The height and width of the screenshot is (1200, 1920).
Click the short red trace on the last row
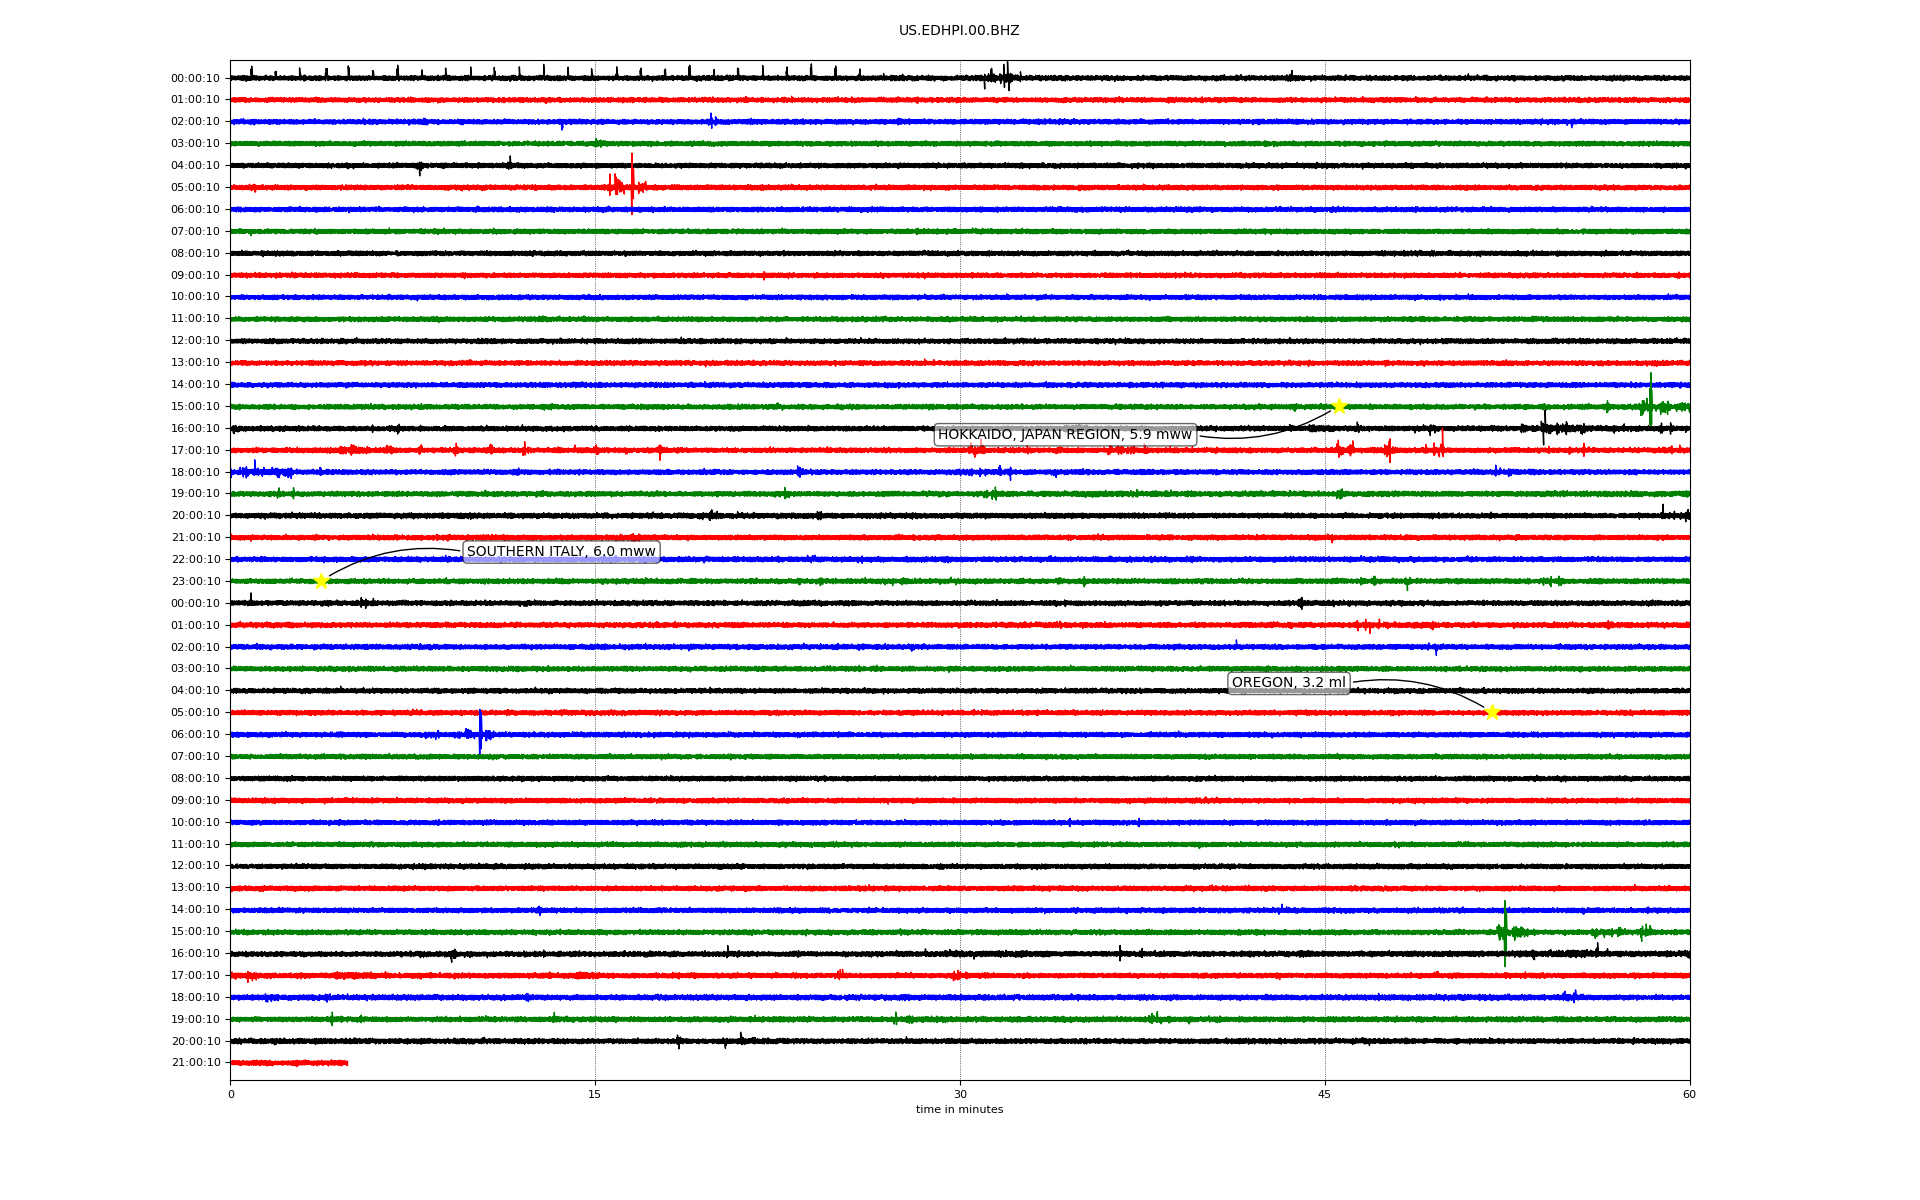pos(290,1063)
